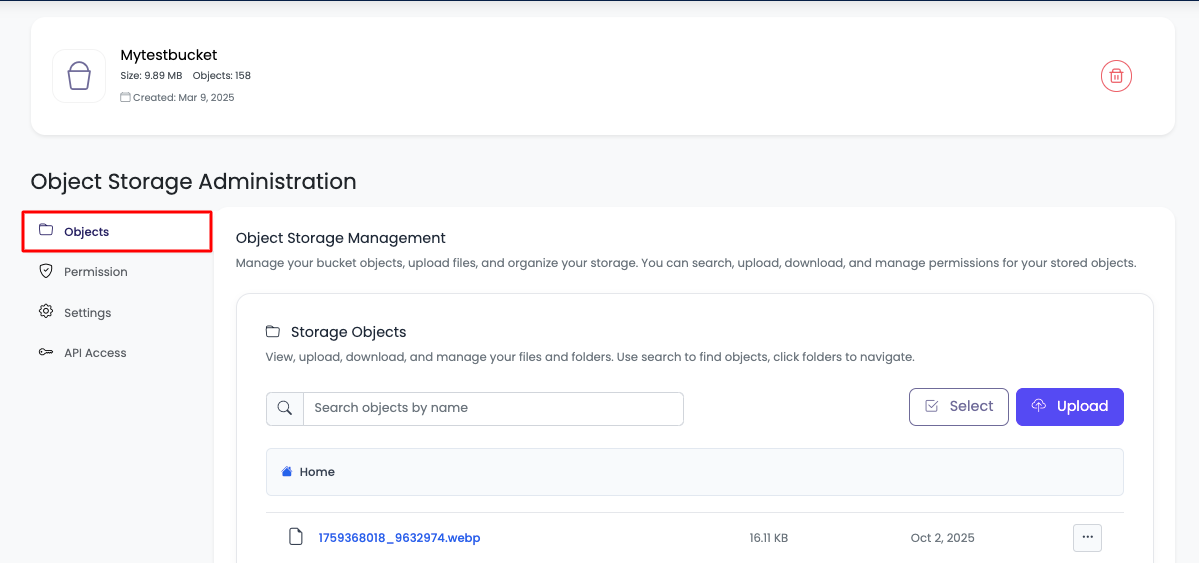Click the file icon next to the webp file
Image resolution: width=1199 pixels, height=563 pixels.
pos(295,538)
